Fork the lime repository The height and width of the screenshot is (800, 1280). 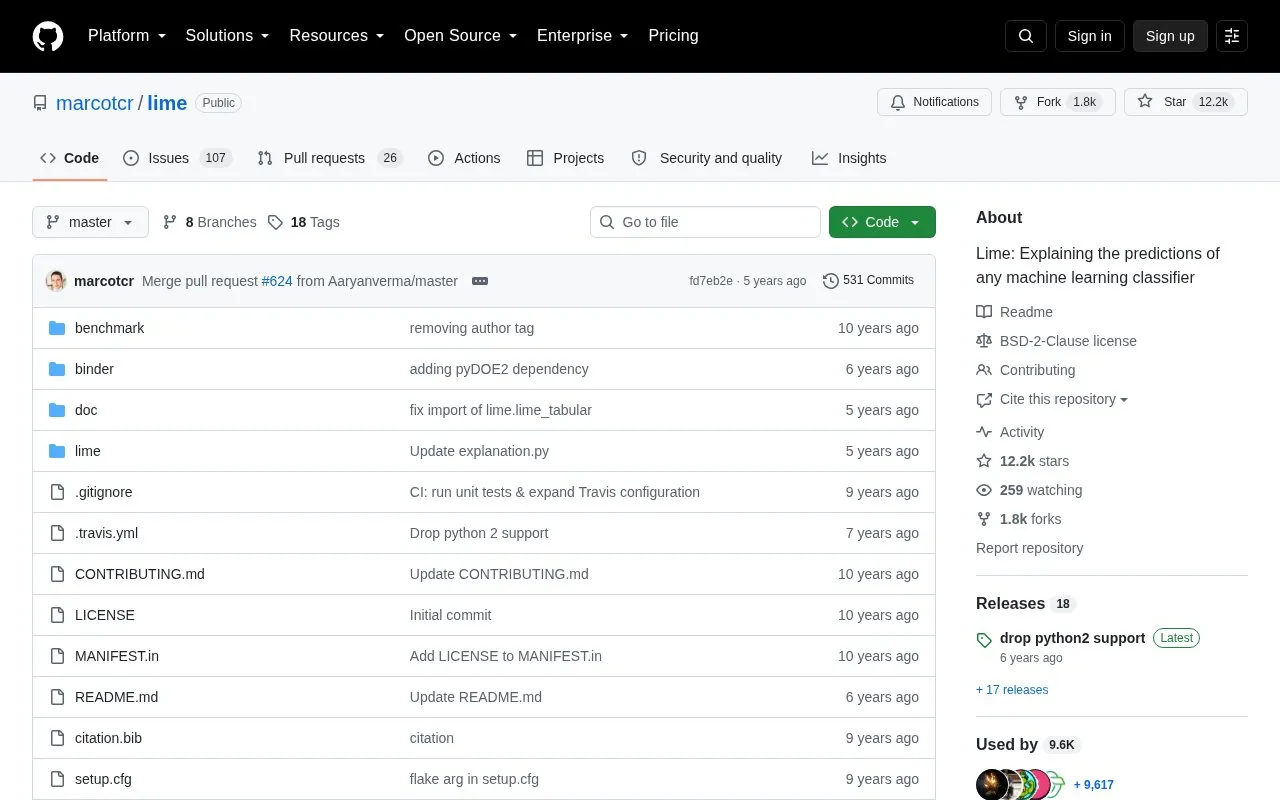tap(1058, 102)
